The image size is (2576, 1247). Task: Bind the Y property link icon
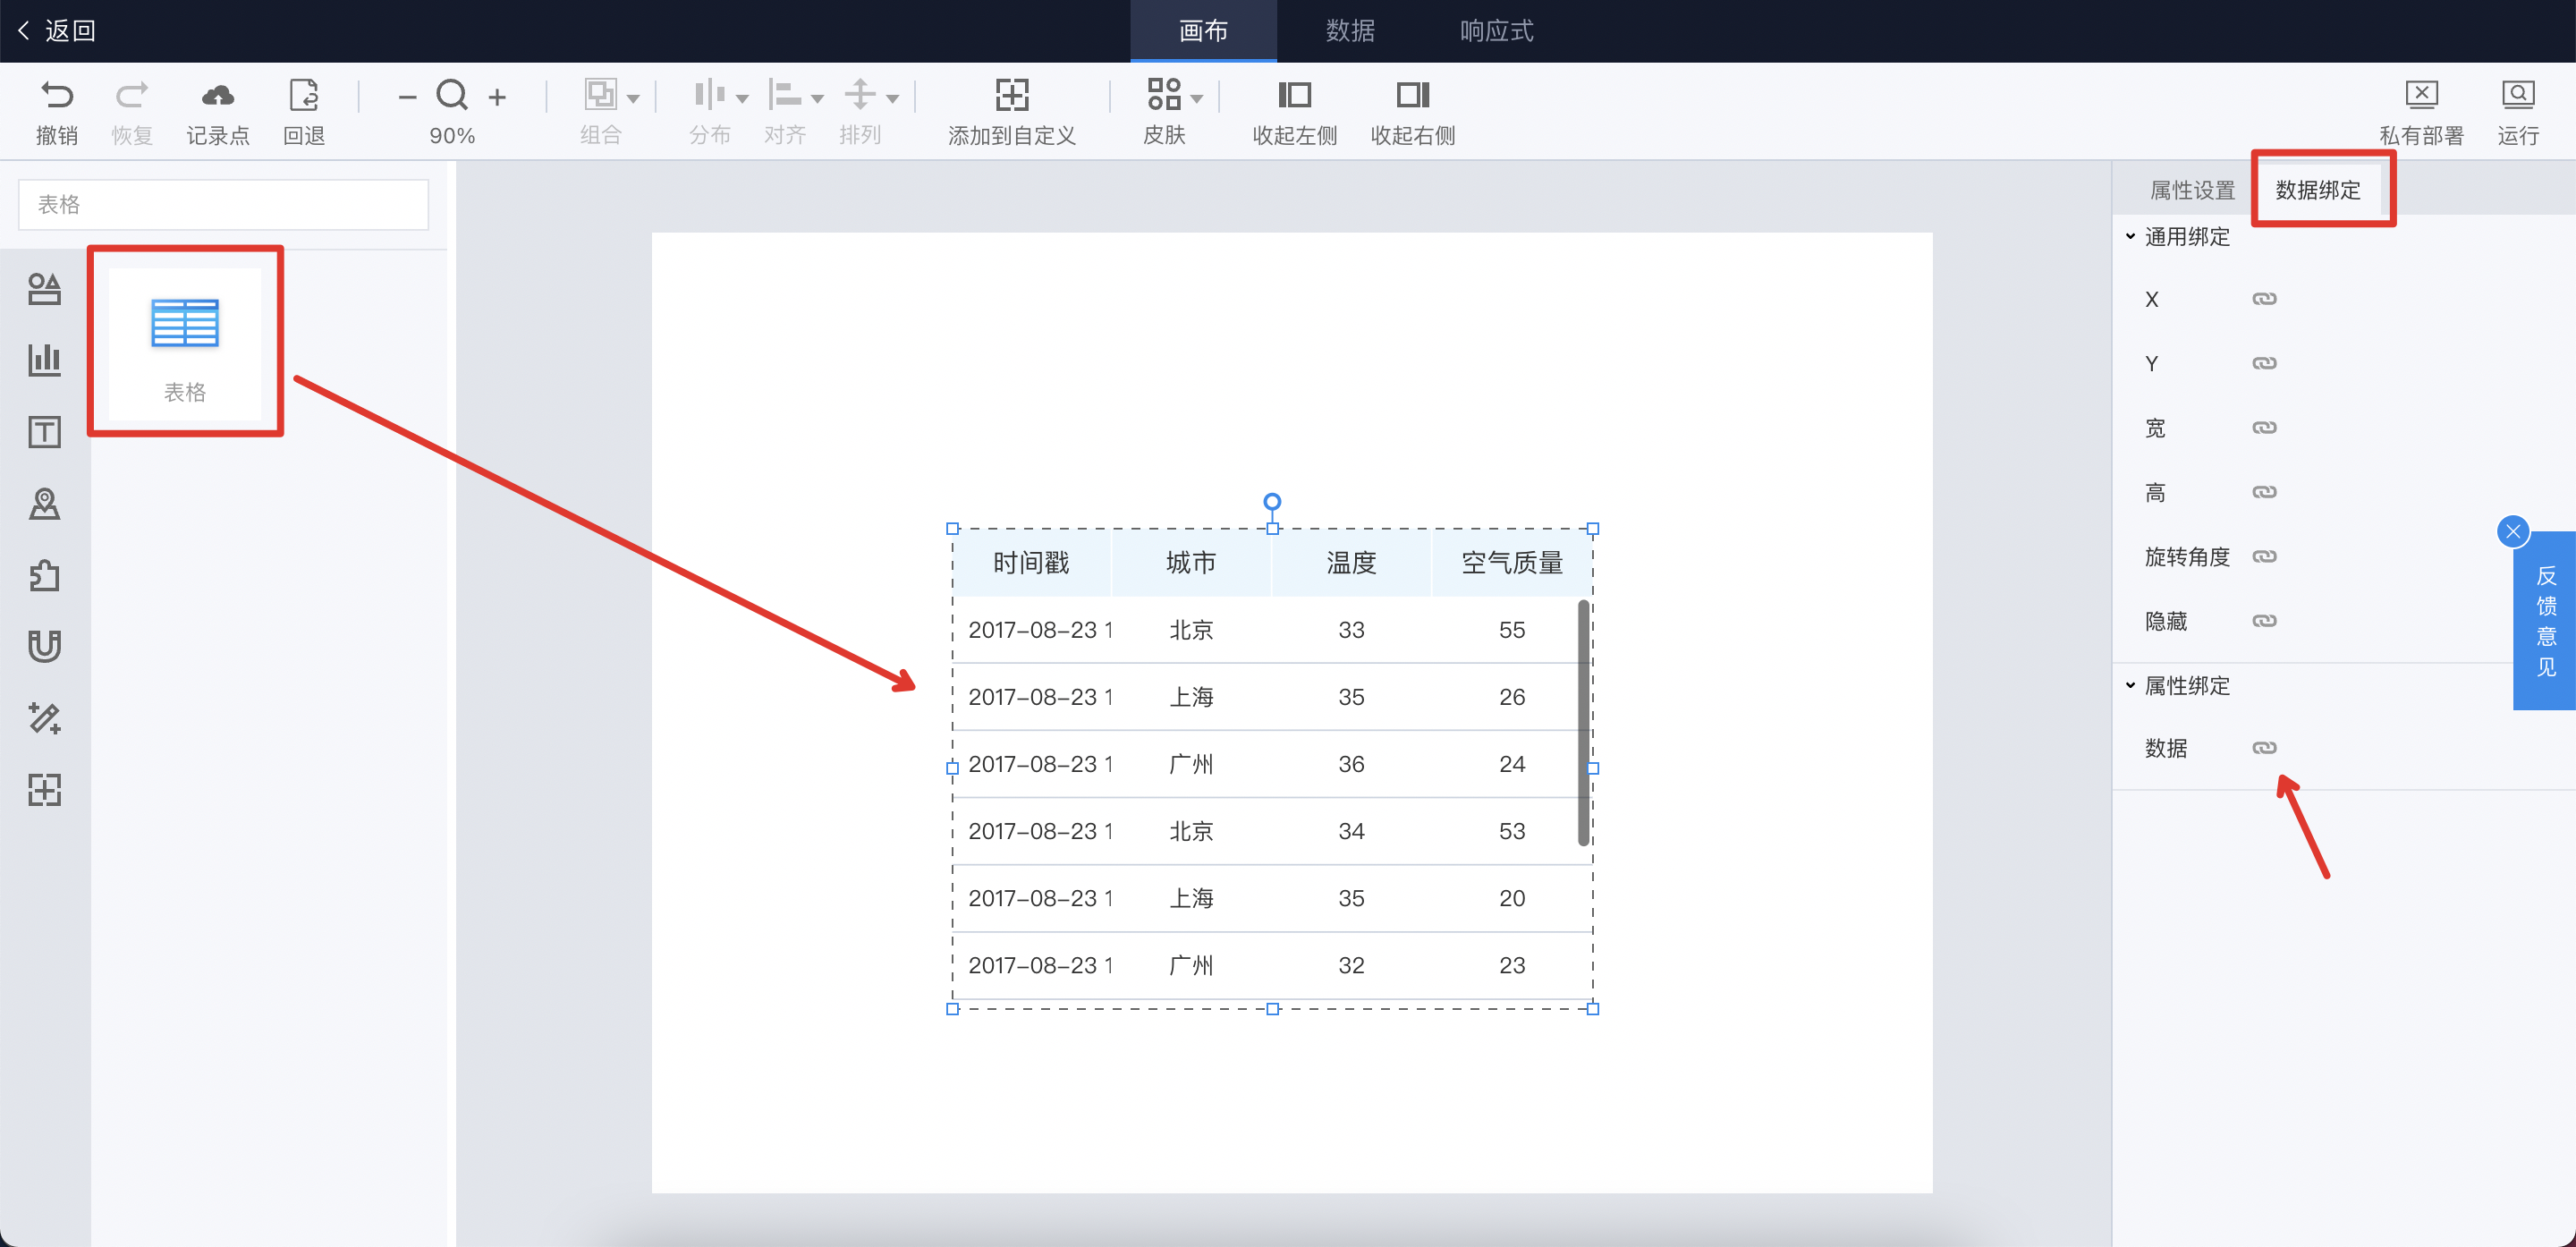2264,363
